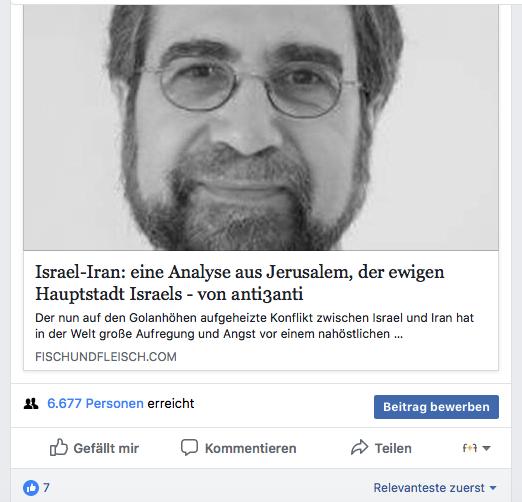Click the blue like reaction icon
Image resolution: width=522 pixels, height=502 pixels.
(31, 488)
